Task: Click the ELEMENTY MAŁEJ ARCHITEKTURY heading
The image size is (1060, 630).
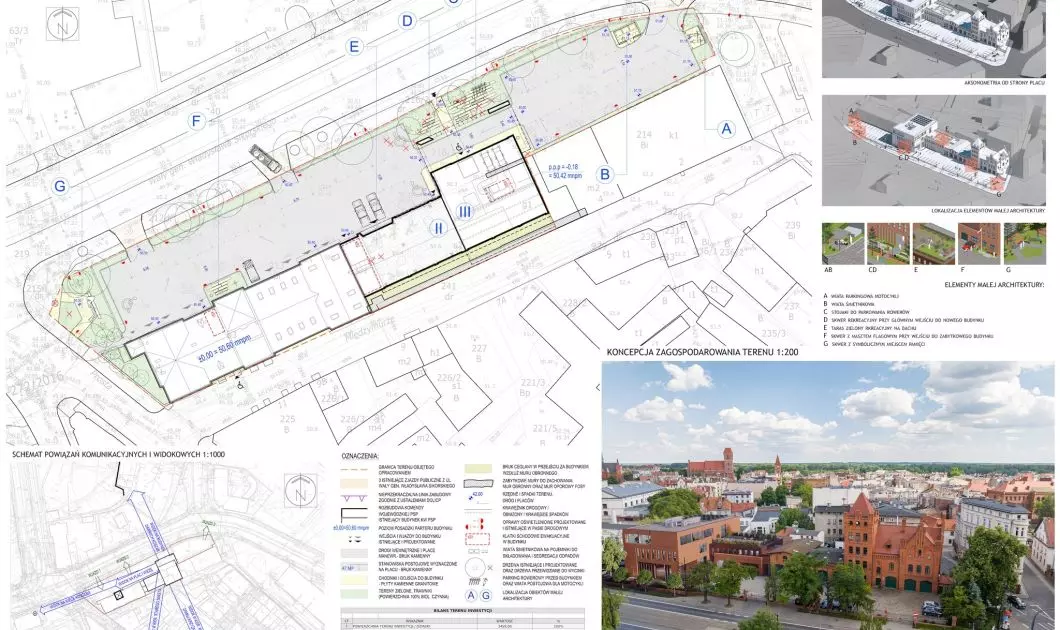Action: 994,285
